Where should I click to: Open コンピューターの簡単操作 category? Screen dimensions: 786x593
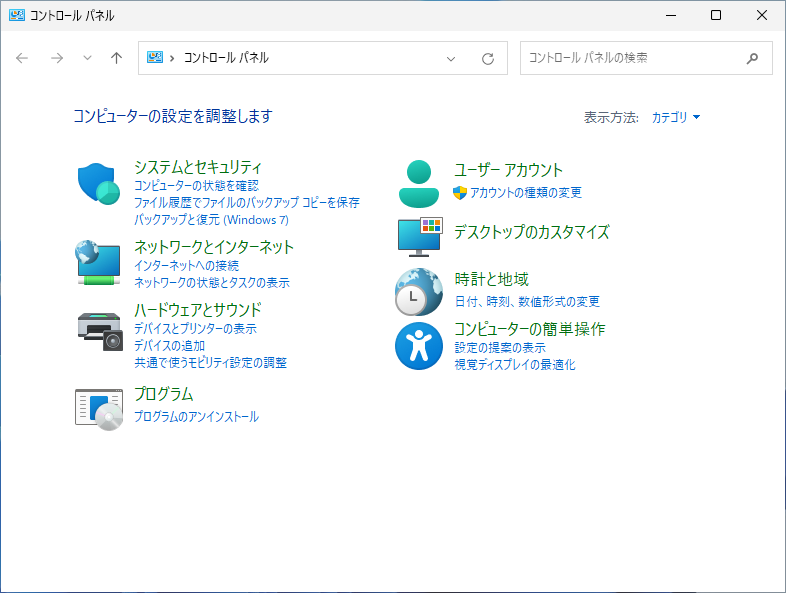click(529, 329)
